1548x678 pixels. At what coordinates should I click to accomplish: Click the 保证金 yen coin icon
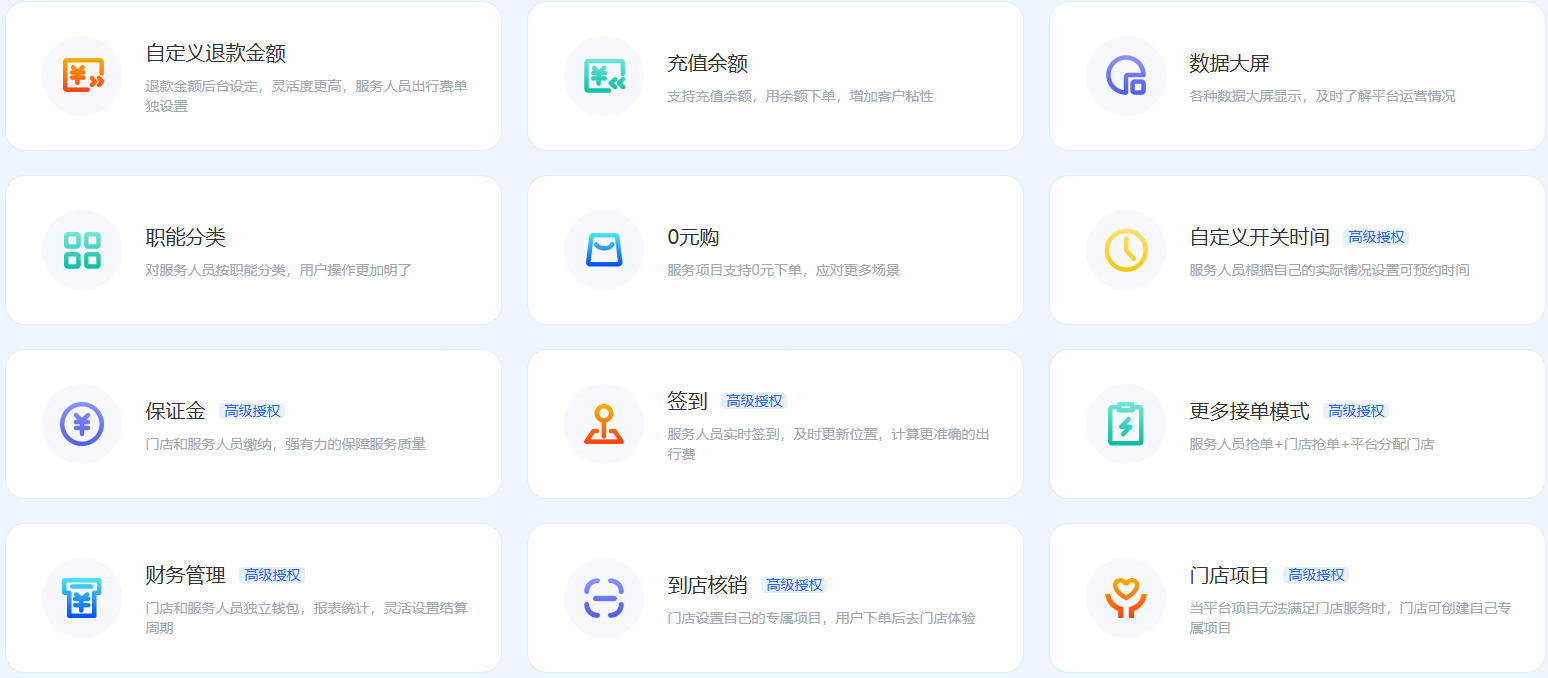click(x=82, y=424)
